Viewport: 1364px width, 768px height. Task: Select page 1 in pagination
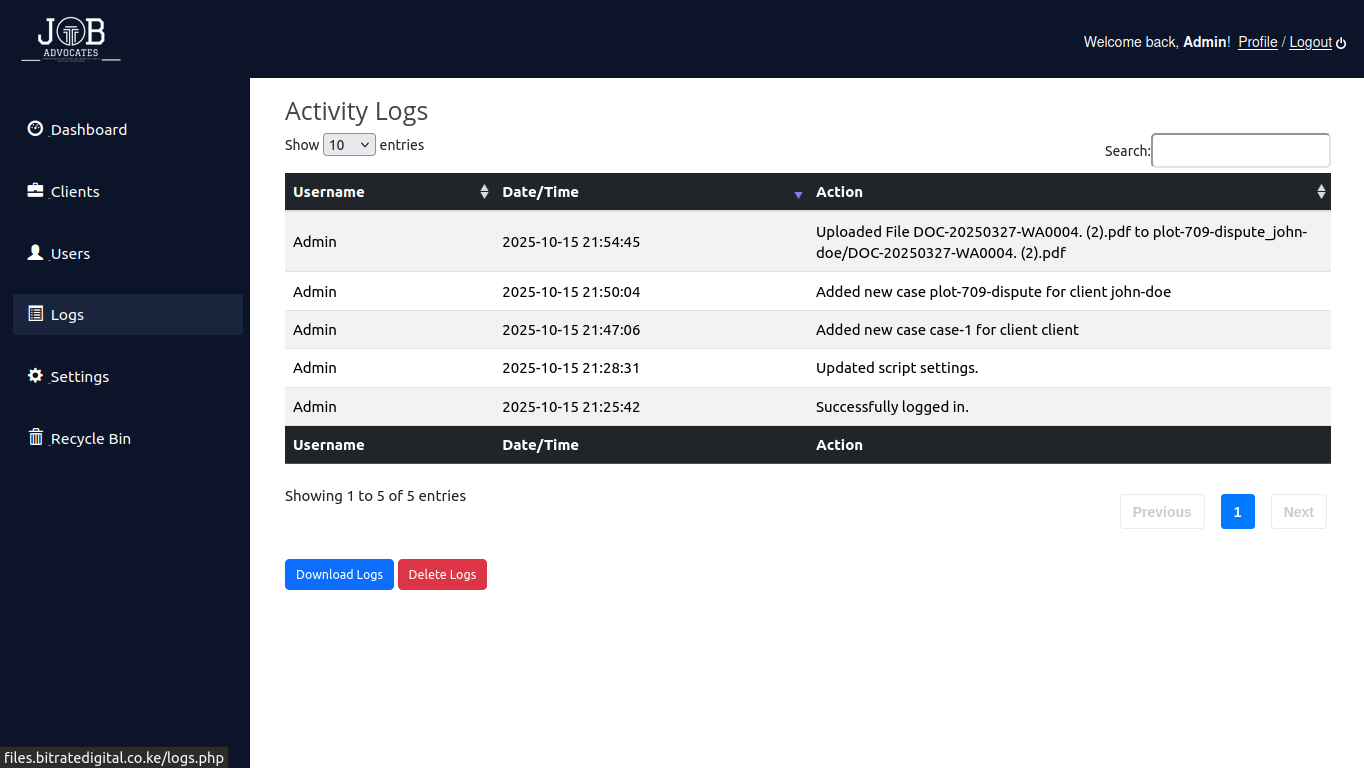point(1237,512)
